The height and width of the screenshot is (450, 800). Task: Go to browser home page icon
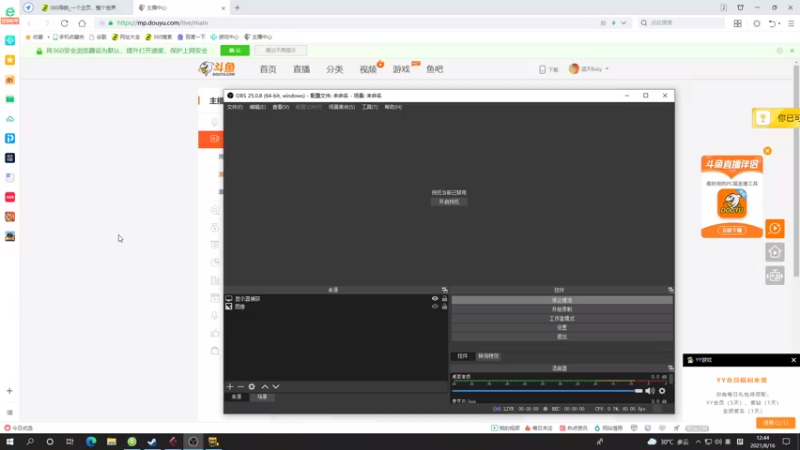[82, 23]
